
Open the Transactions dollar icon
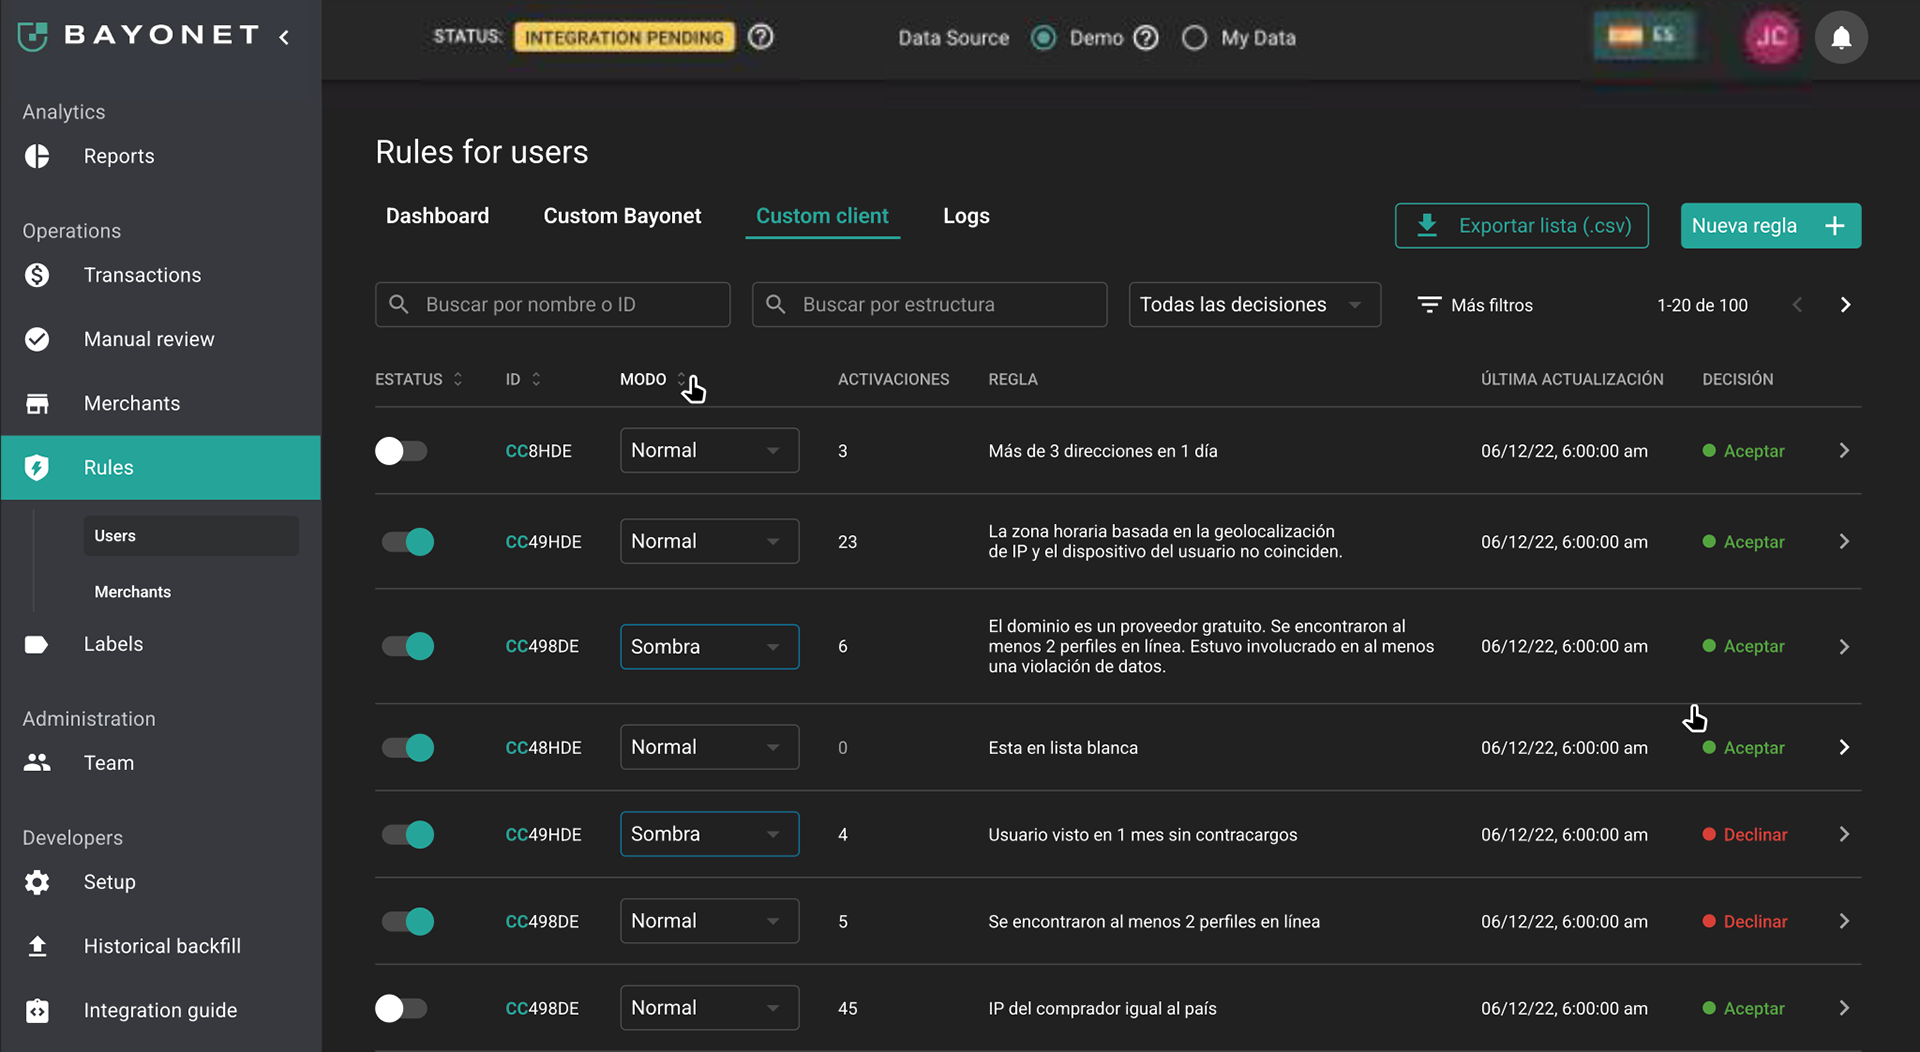[37, 275]
